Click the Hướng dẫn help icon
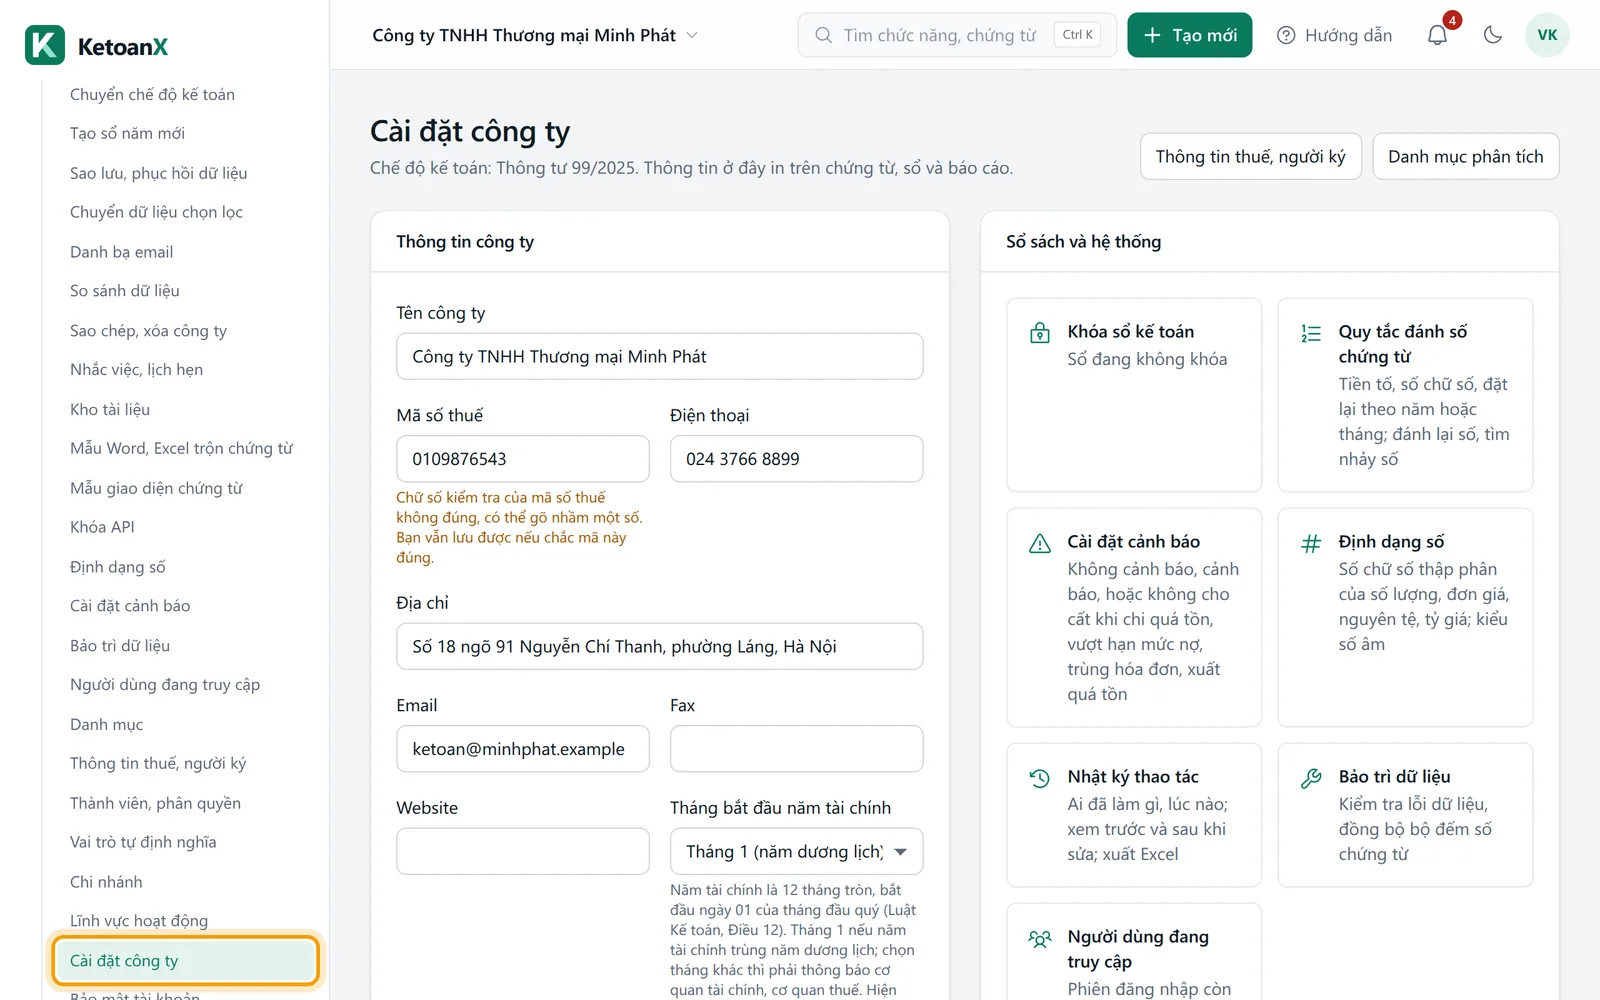The image size is (1600, 1000). [x=1286, y=35]
